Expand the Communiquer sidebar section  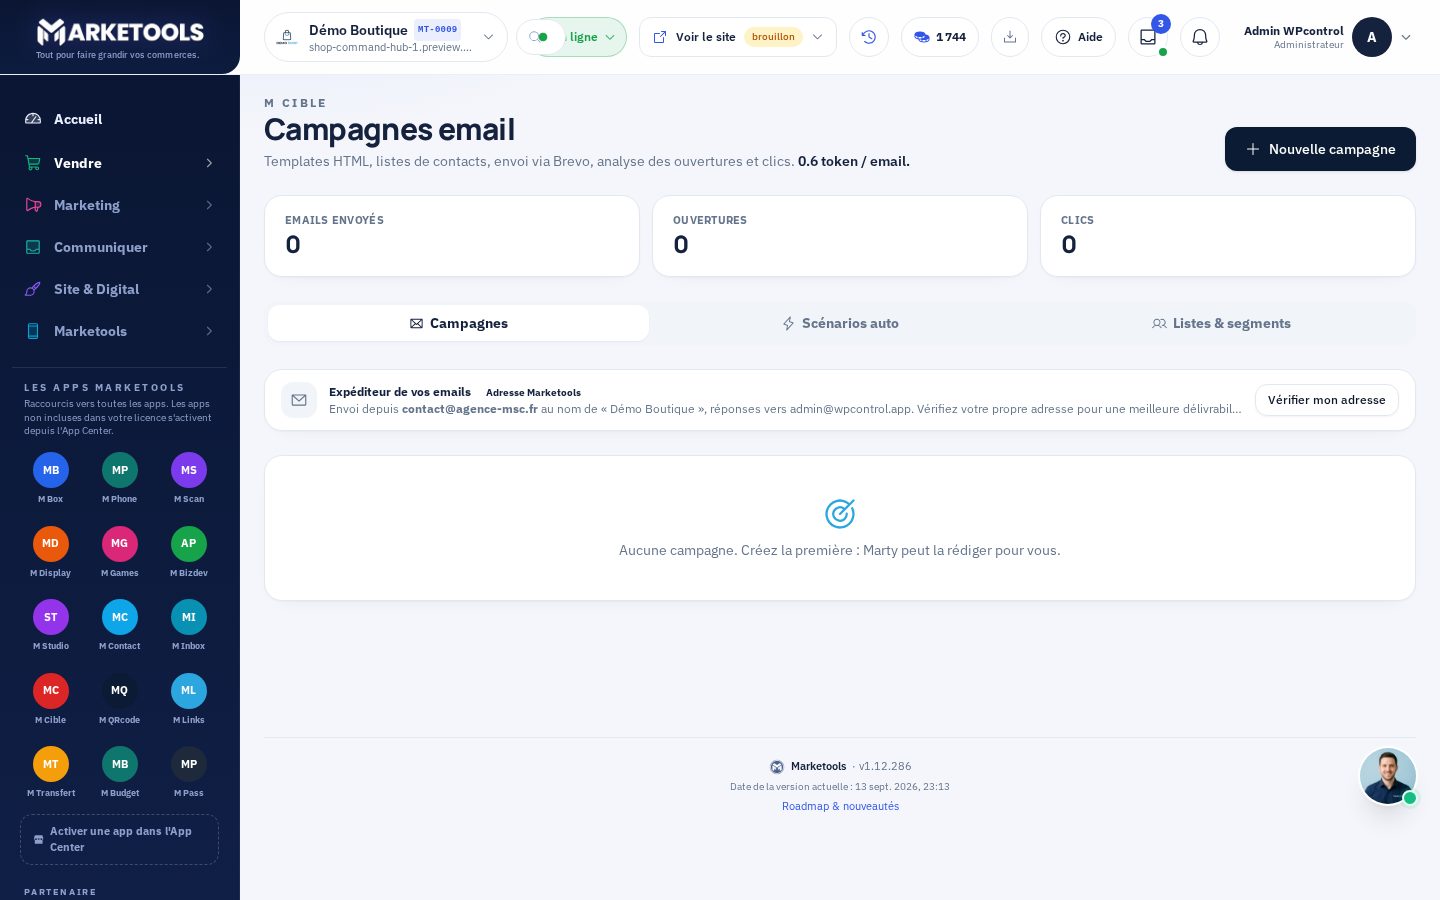click(120, 247)
